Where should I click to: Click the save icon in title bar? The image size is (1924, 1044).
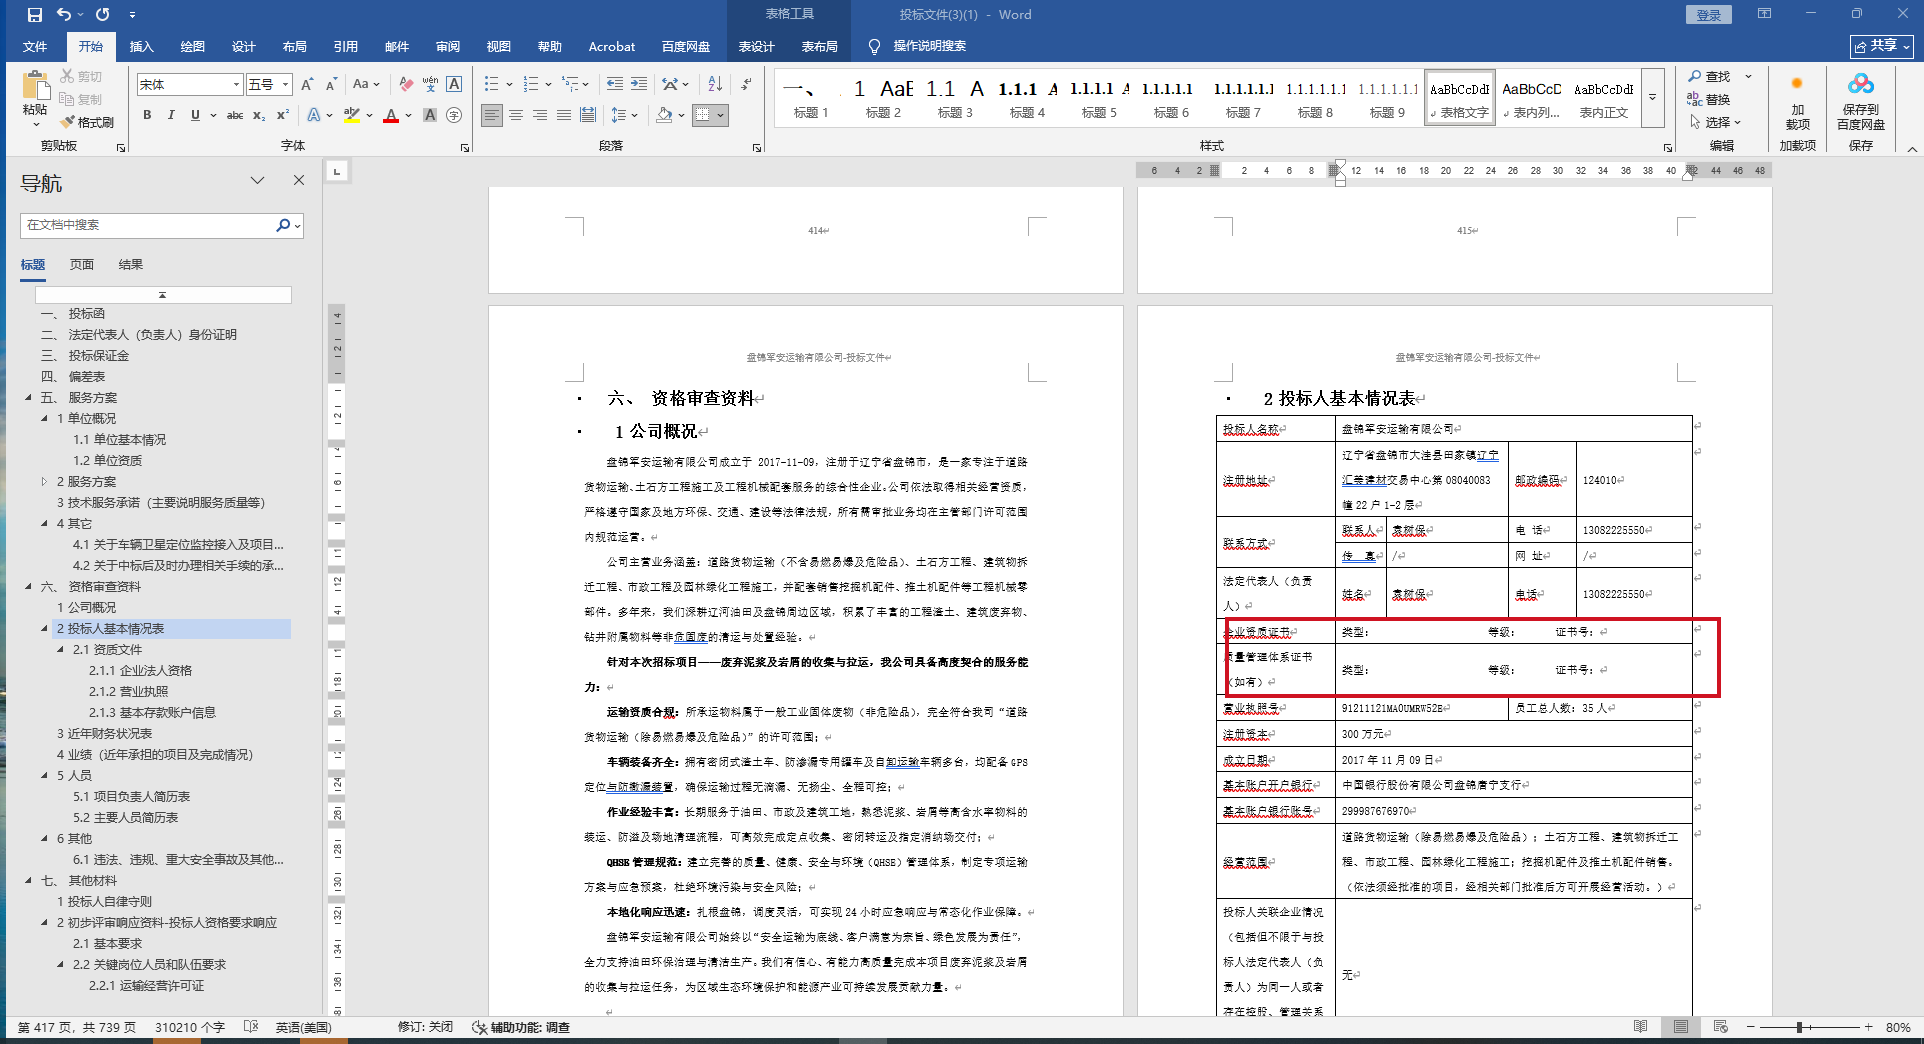coord(35,15)
